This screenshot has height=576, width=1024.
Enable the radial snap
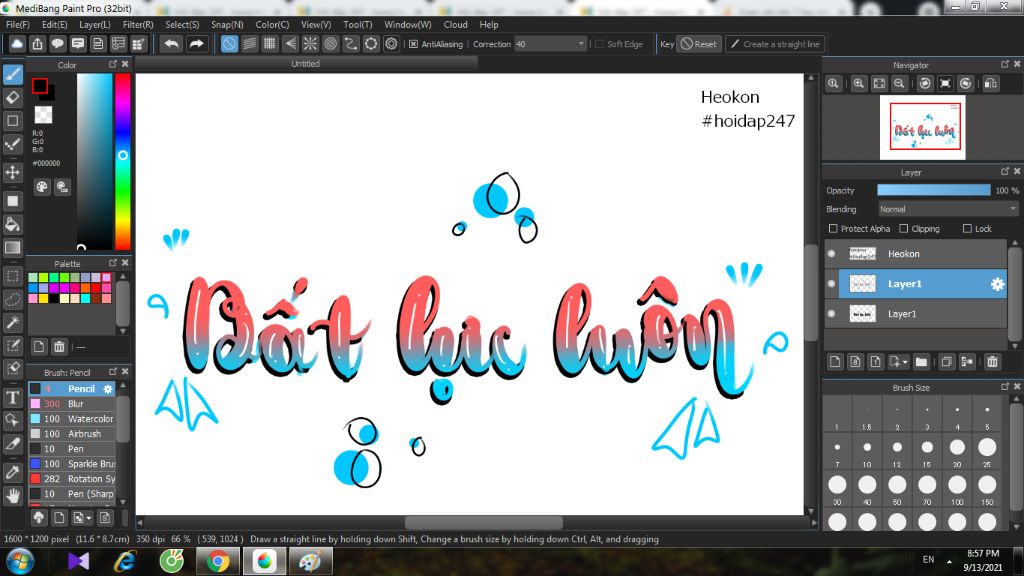point(310,44)
